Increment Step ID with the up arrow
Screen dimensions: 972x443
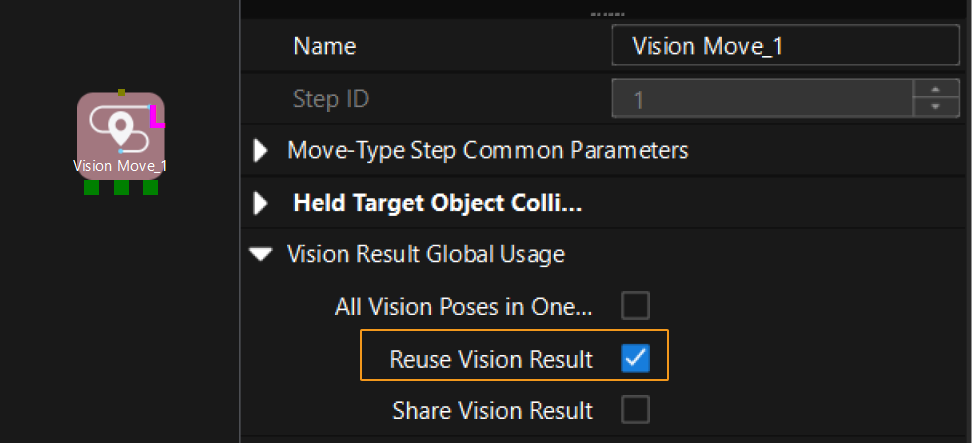point(936,90)
